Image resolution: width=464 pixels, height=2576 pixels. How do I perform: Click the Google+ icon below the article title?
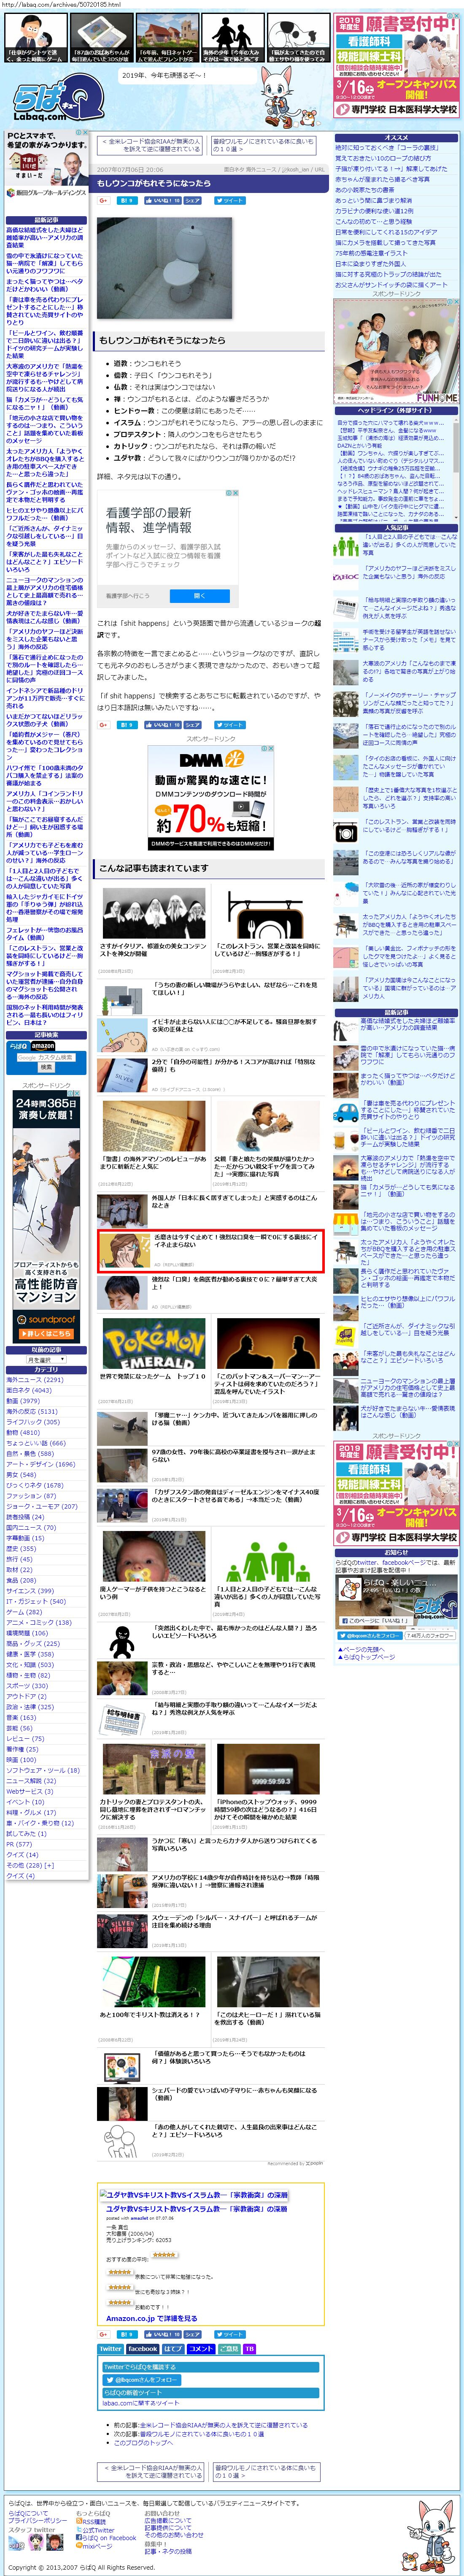coord(104,200)
